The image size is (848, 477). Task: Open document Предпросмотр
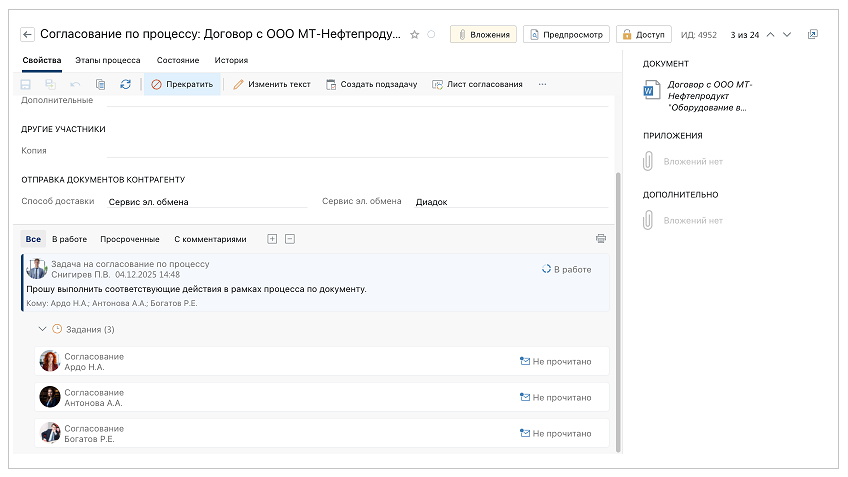click(566, 34)
